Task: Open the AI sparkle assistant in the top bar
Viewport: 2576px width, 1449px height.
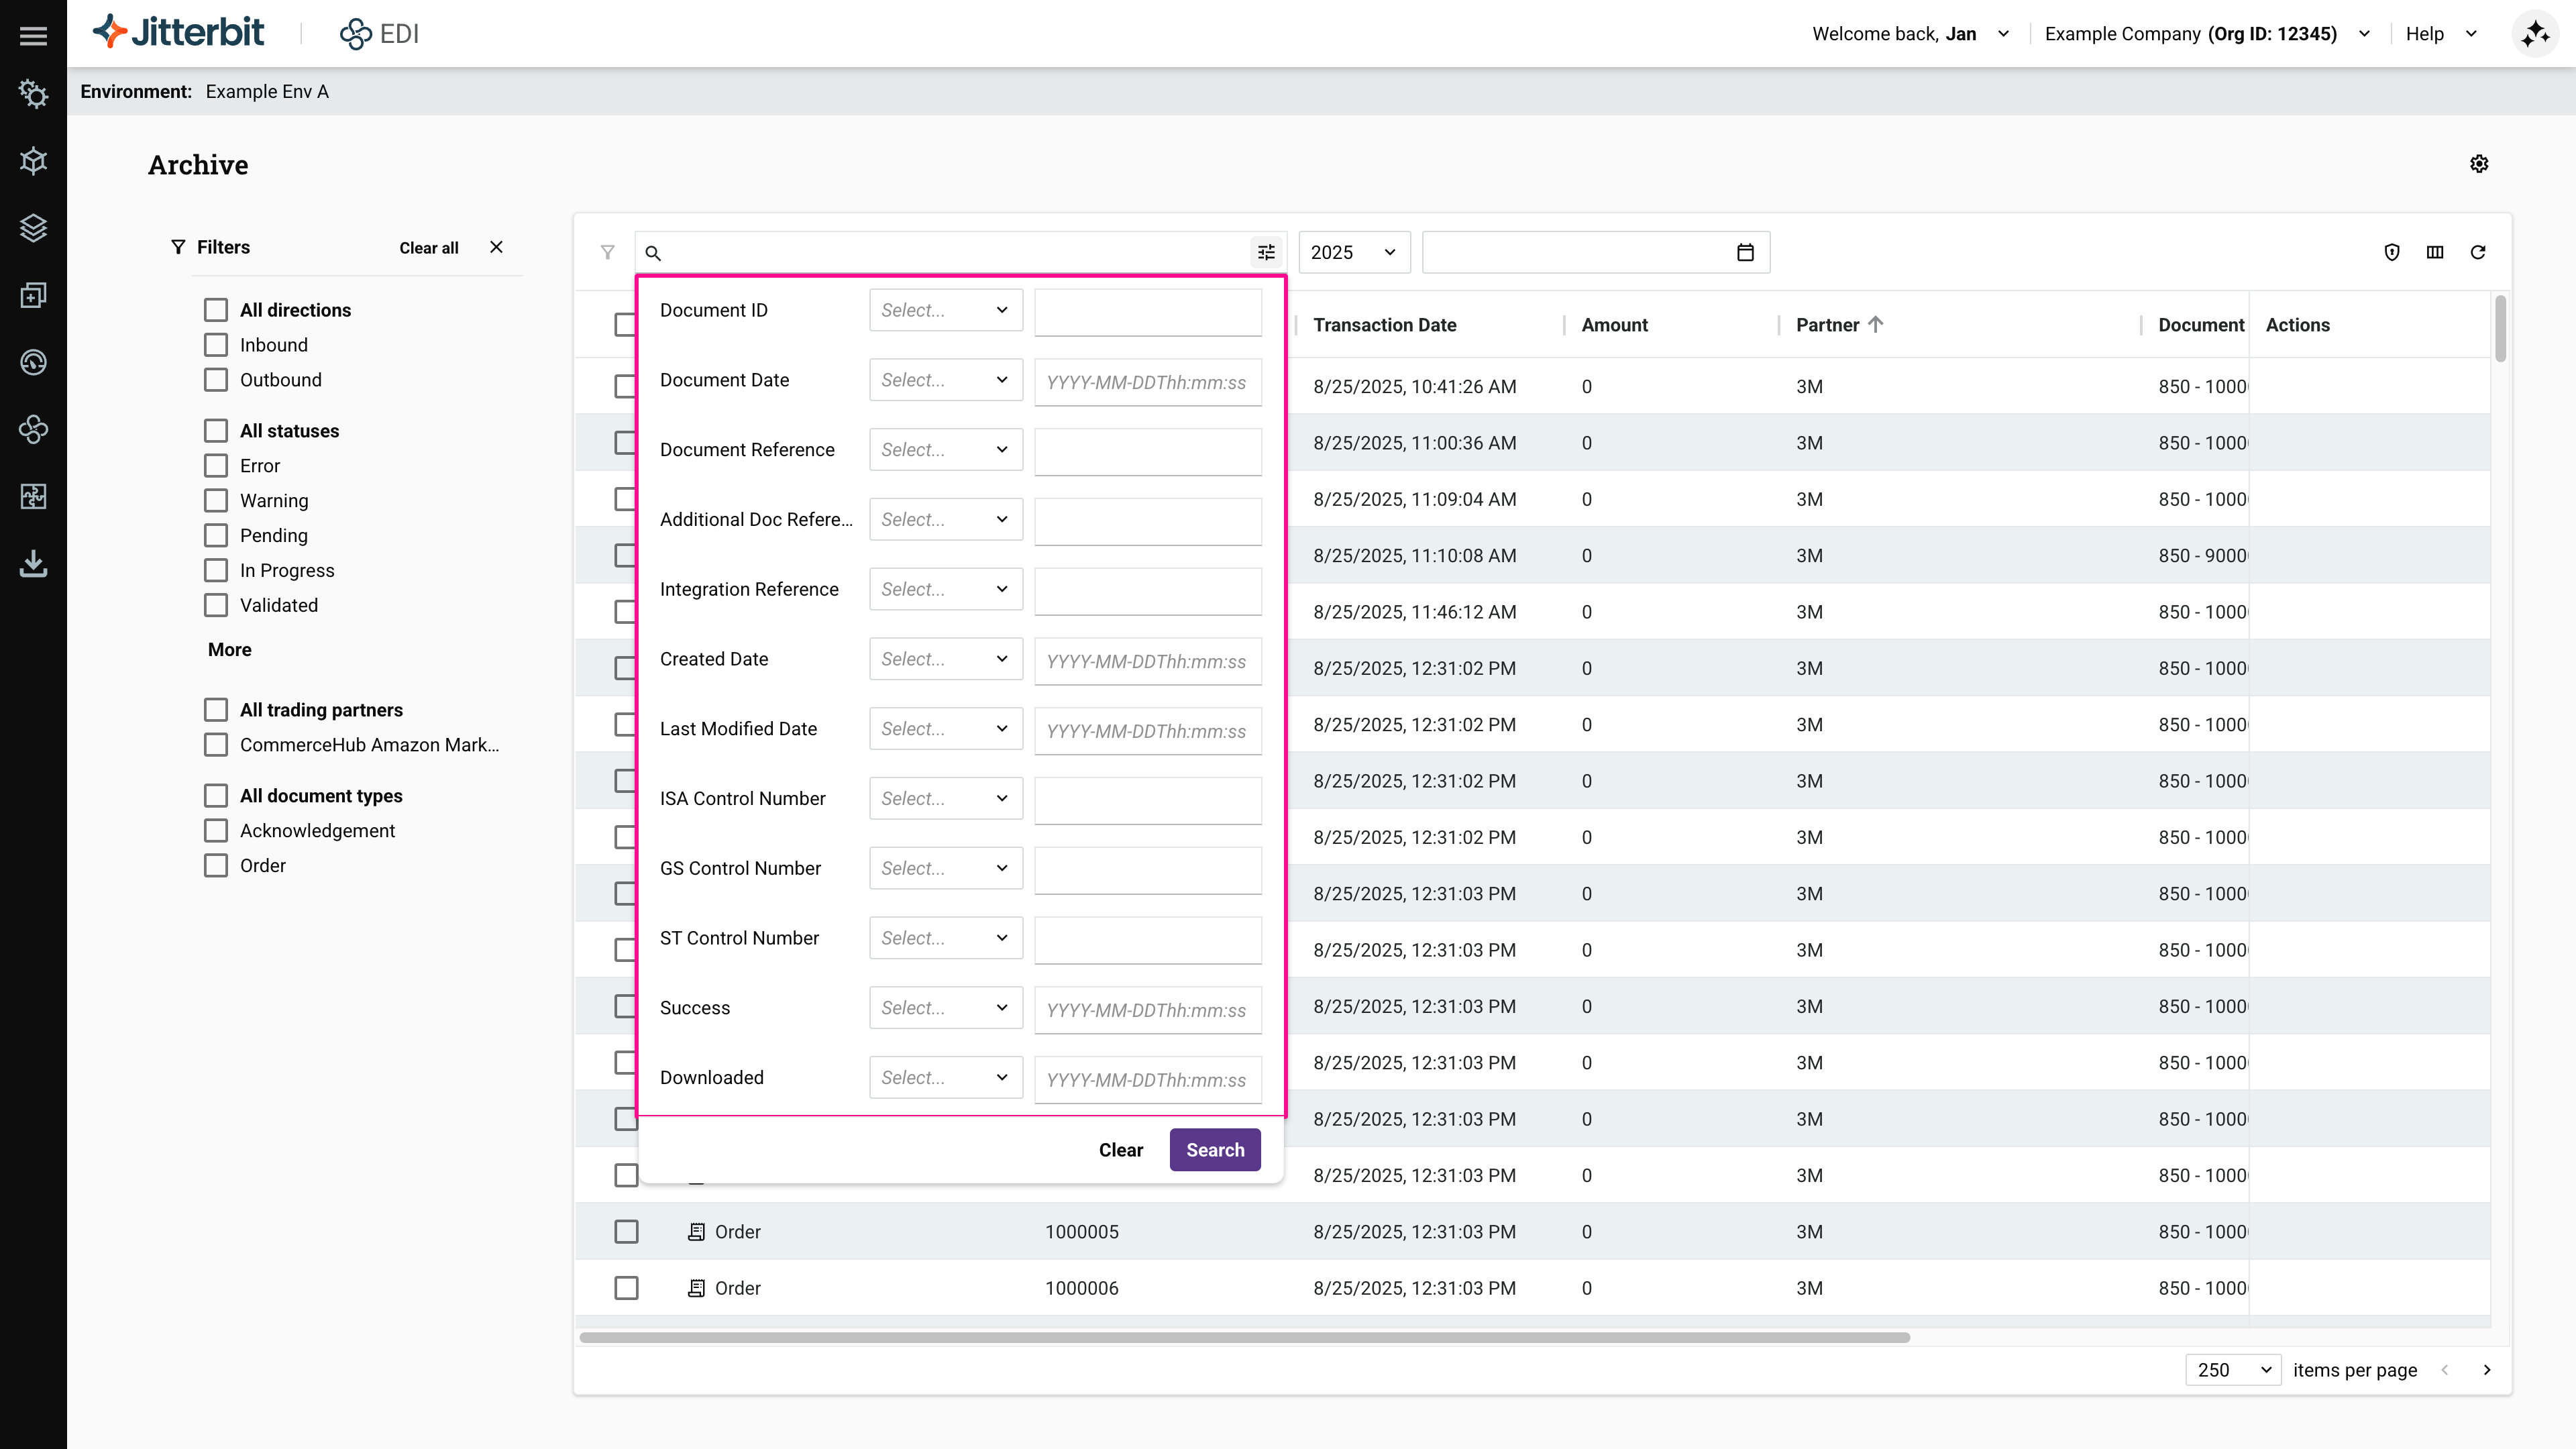Action: point(2536,33)
